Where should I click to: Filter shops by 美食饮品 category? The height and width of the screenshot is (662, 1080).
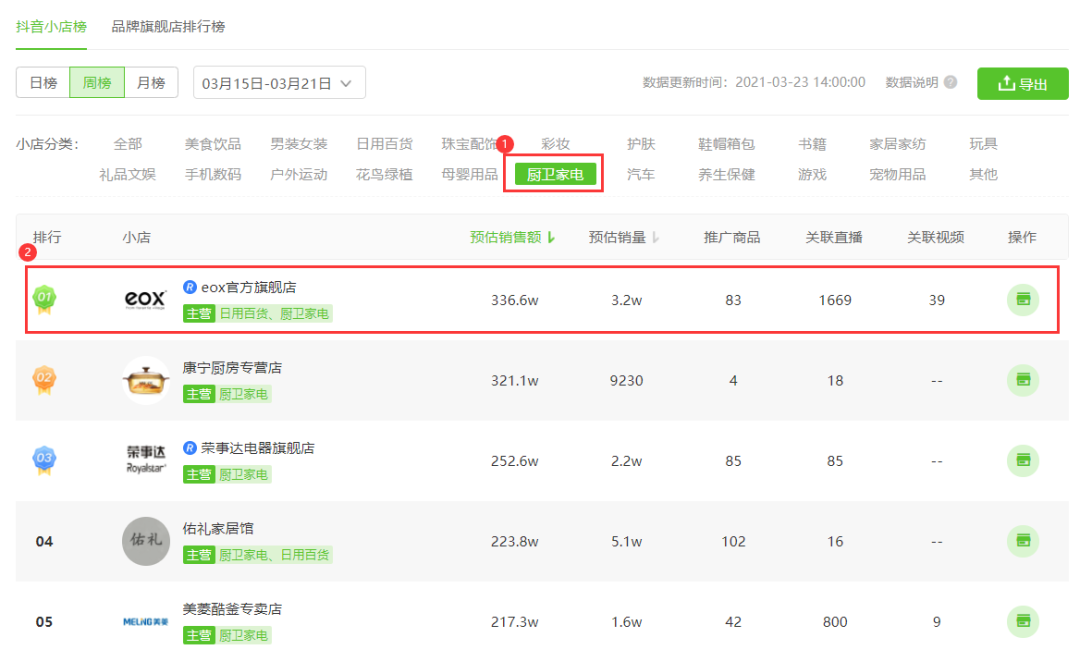tap(213, 144)
